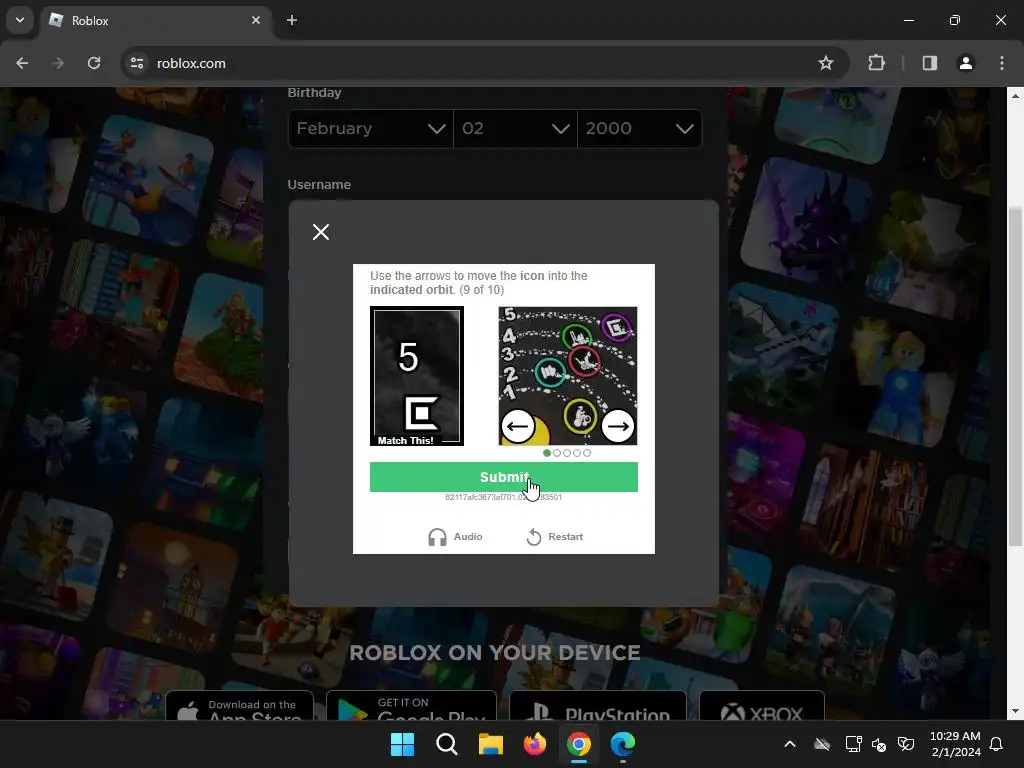Viewport: 1024px width, 768px height.
Task: Open the birthday year dropdown showing 2000
Action: (639, 129)
